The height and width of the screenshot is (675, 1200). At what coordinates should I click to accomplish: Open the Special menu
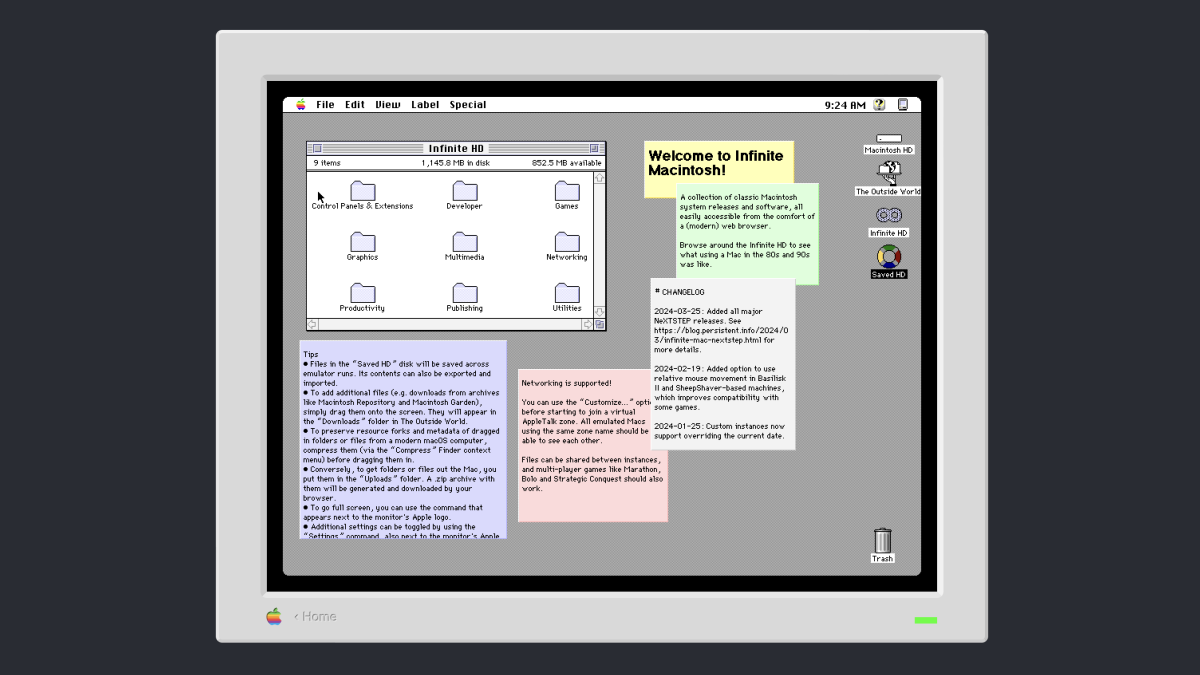click(x=468, y=104)
